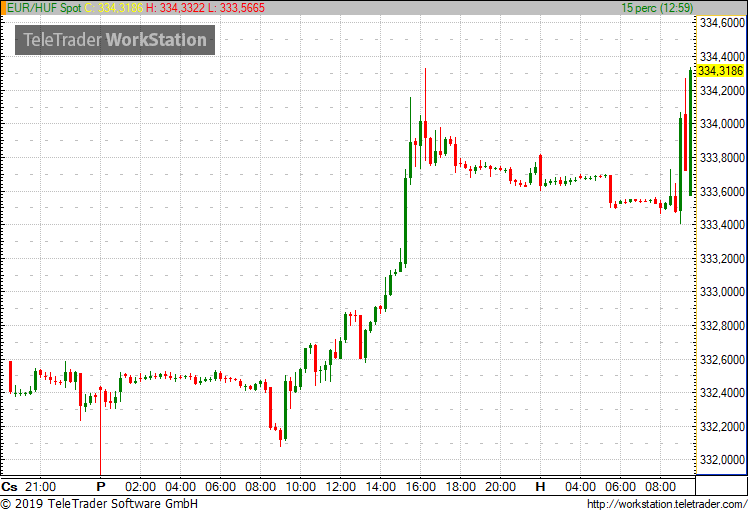The width and height of the screenshot is (748, 513).
Task: Click the 10:00 time axis label
Action: coord(301,487)
